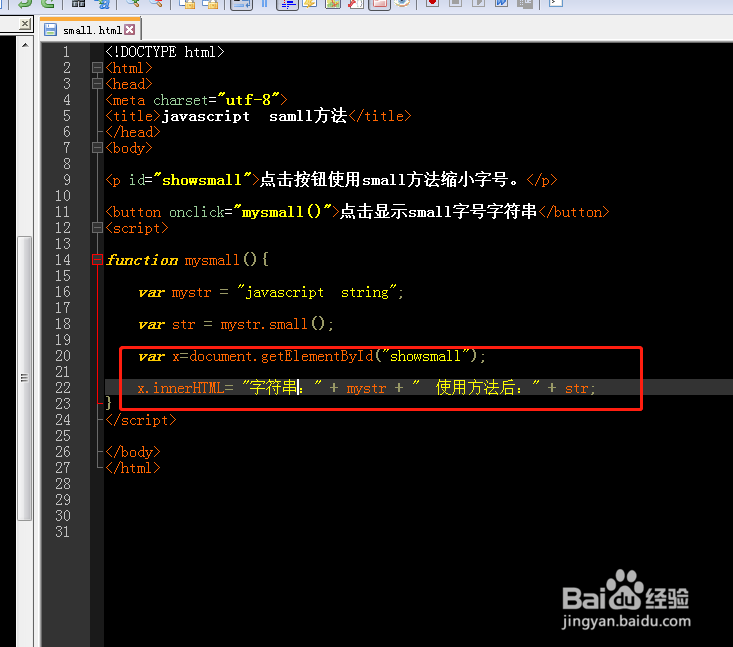This screenshot has height=647, width=733.
Task: Click the <!DOCTYPE html> line
Action: (x=165, y=52)
